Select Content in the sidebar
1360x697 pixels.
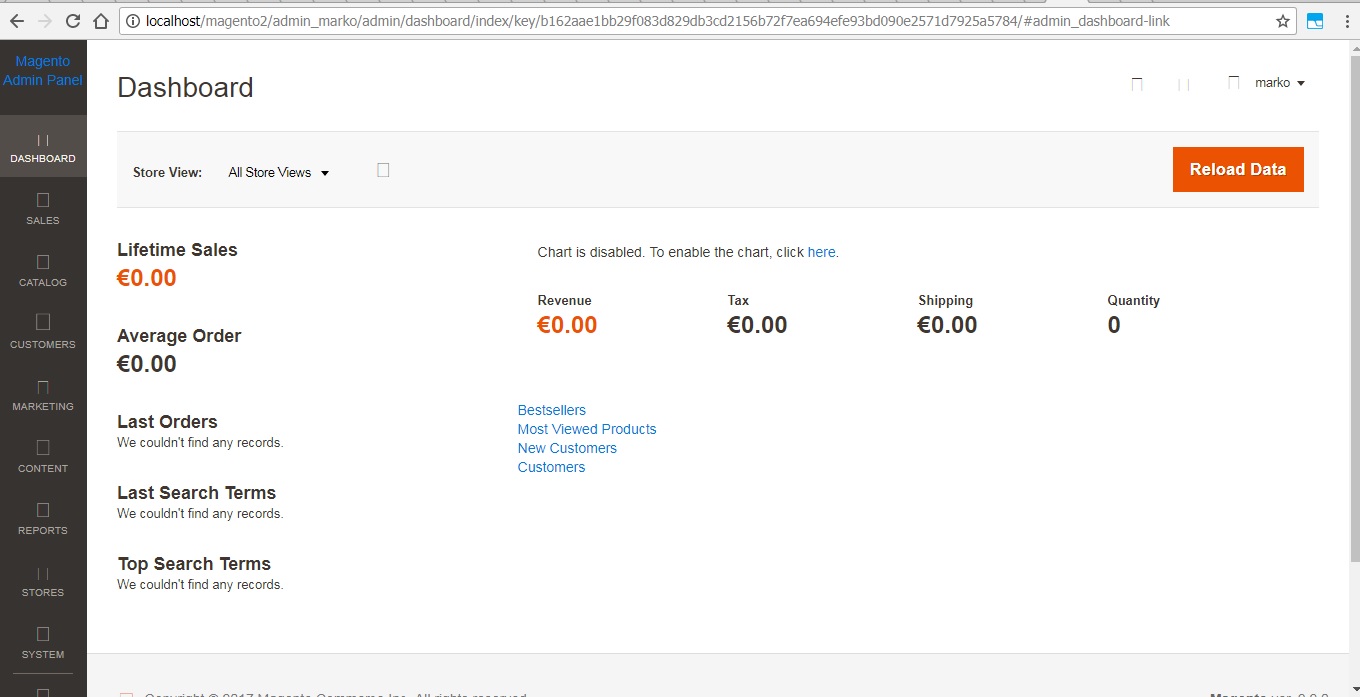pyautogui.click(x=43, y=457)
